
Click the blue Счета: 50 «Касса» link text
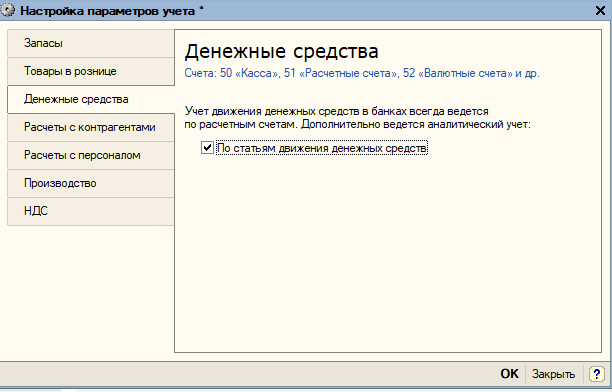[x=362, y=73]
